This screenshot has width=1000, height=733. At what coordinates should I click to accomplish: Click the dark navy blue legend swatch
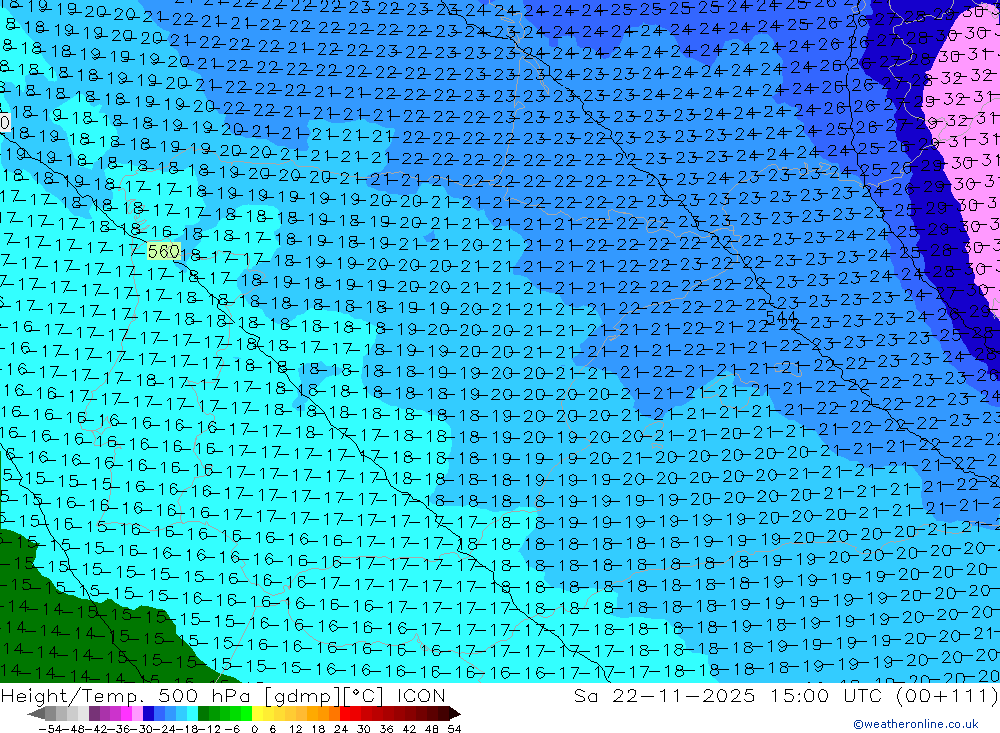coord(148,713)
